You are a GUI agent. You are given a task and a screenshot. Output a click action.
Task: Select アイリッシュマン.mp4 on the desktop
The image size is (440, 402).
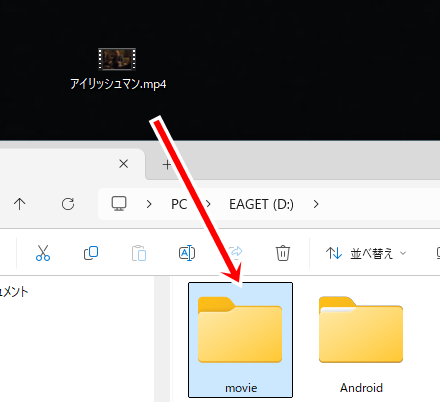117,69
